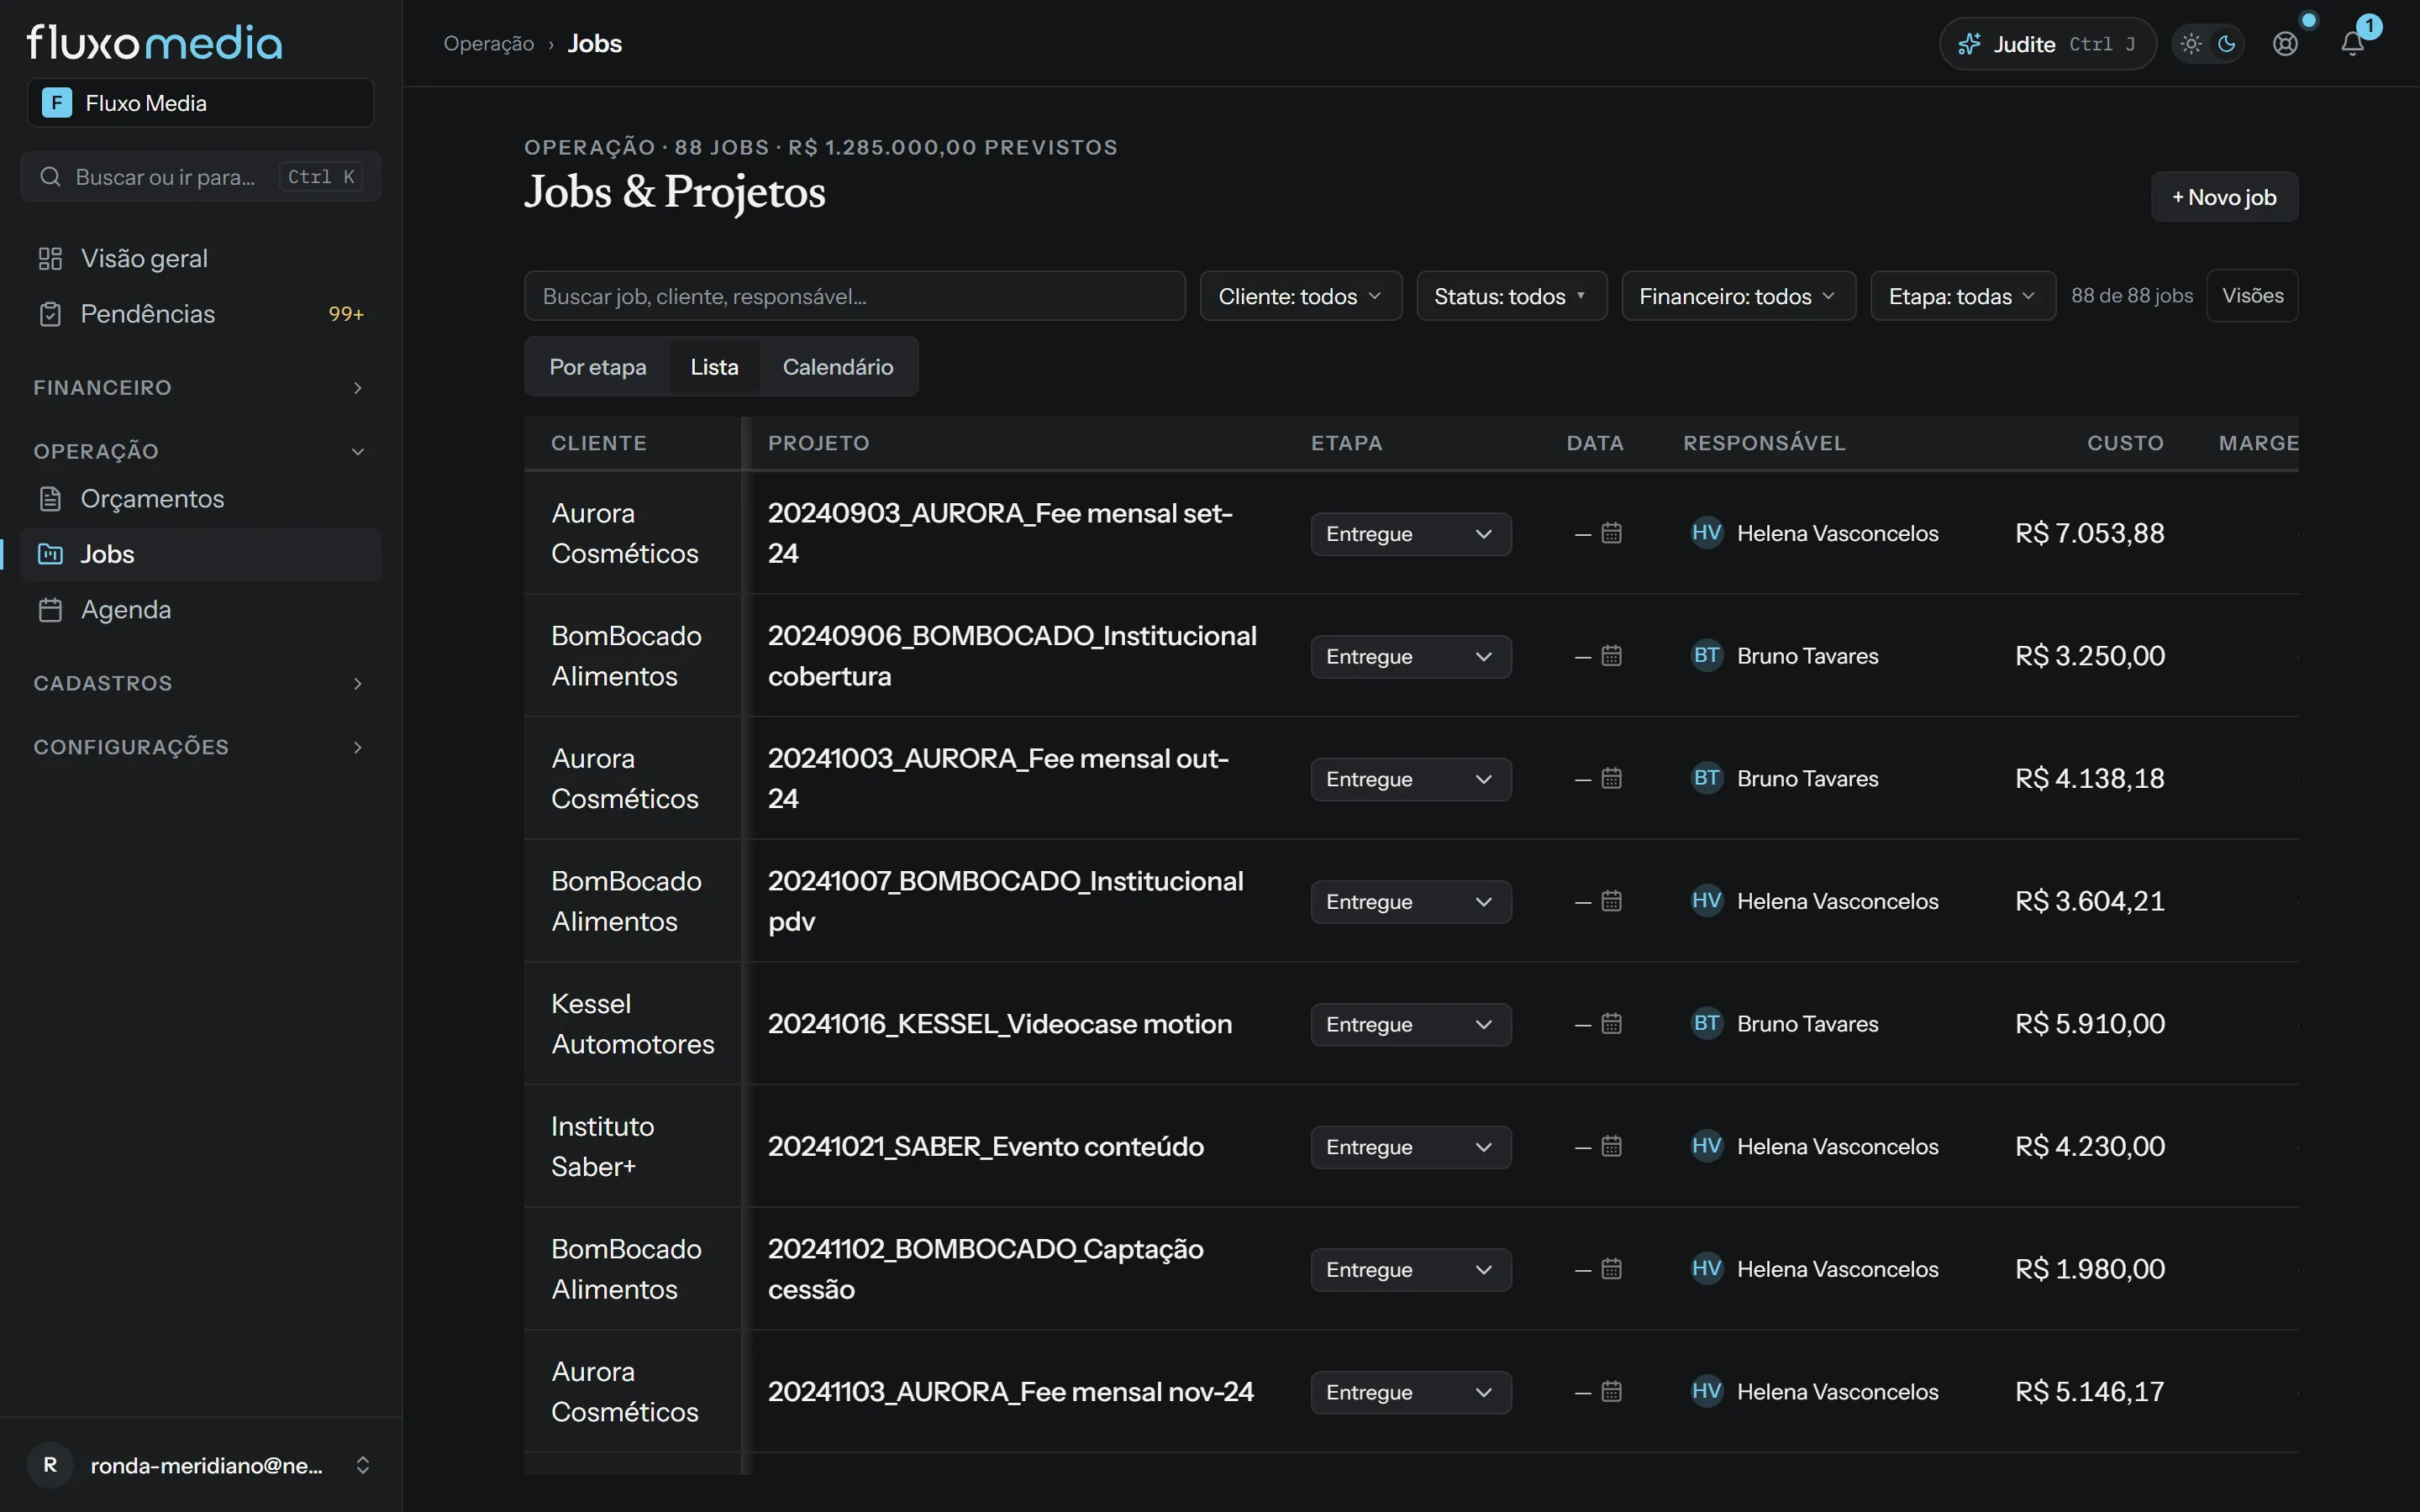Switch to dark theme moon icon
Screen dimensions: 2420x1512
pos(2226,44)
